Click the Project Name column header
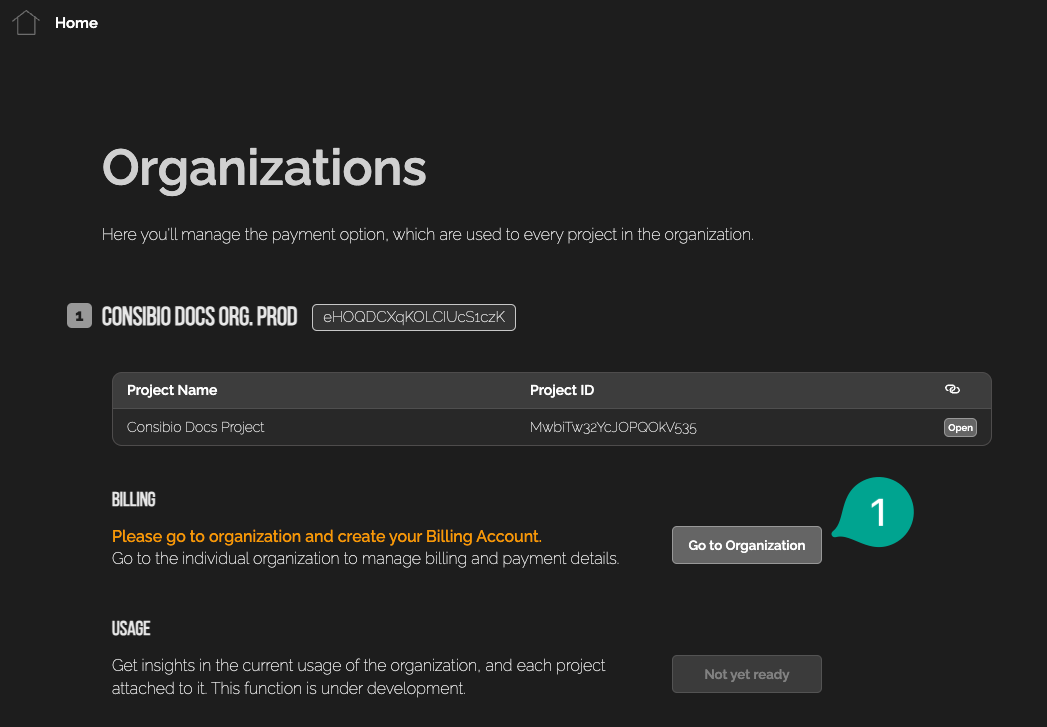The height and width of the screenshot is (727, 1047). click(172, 390)
